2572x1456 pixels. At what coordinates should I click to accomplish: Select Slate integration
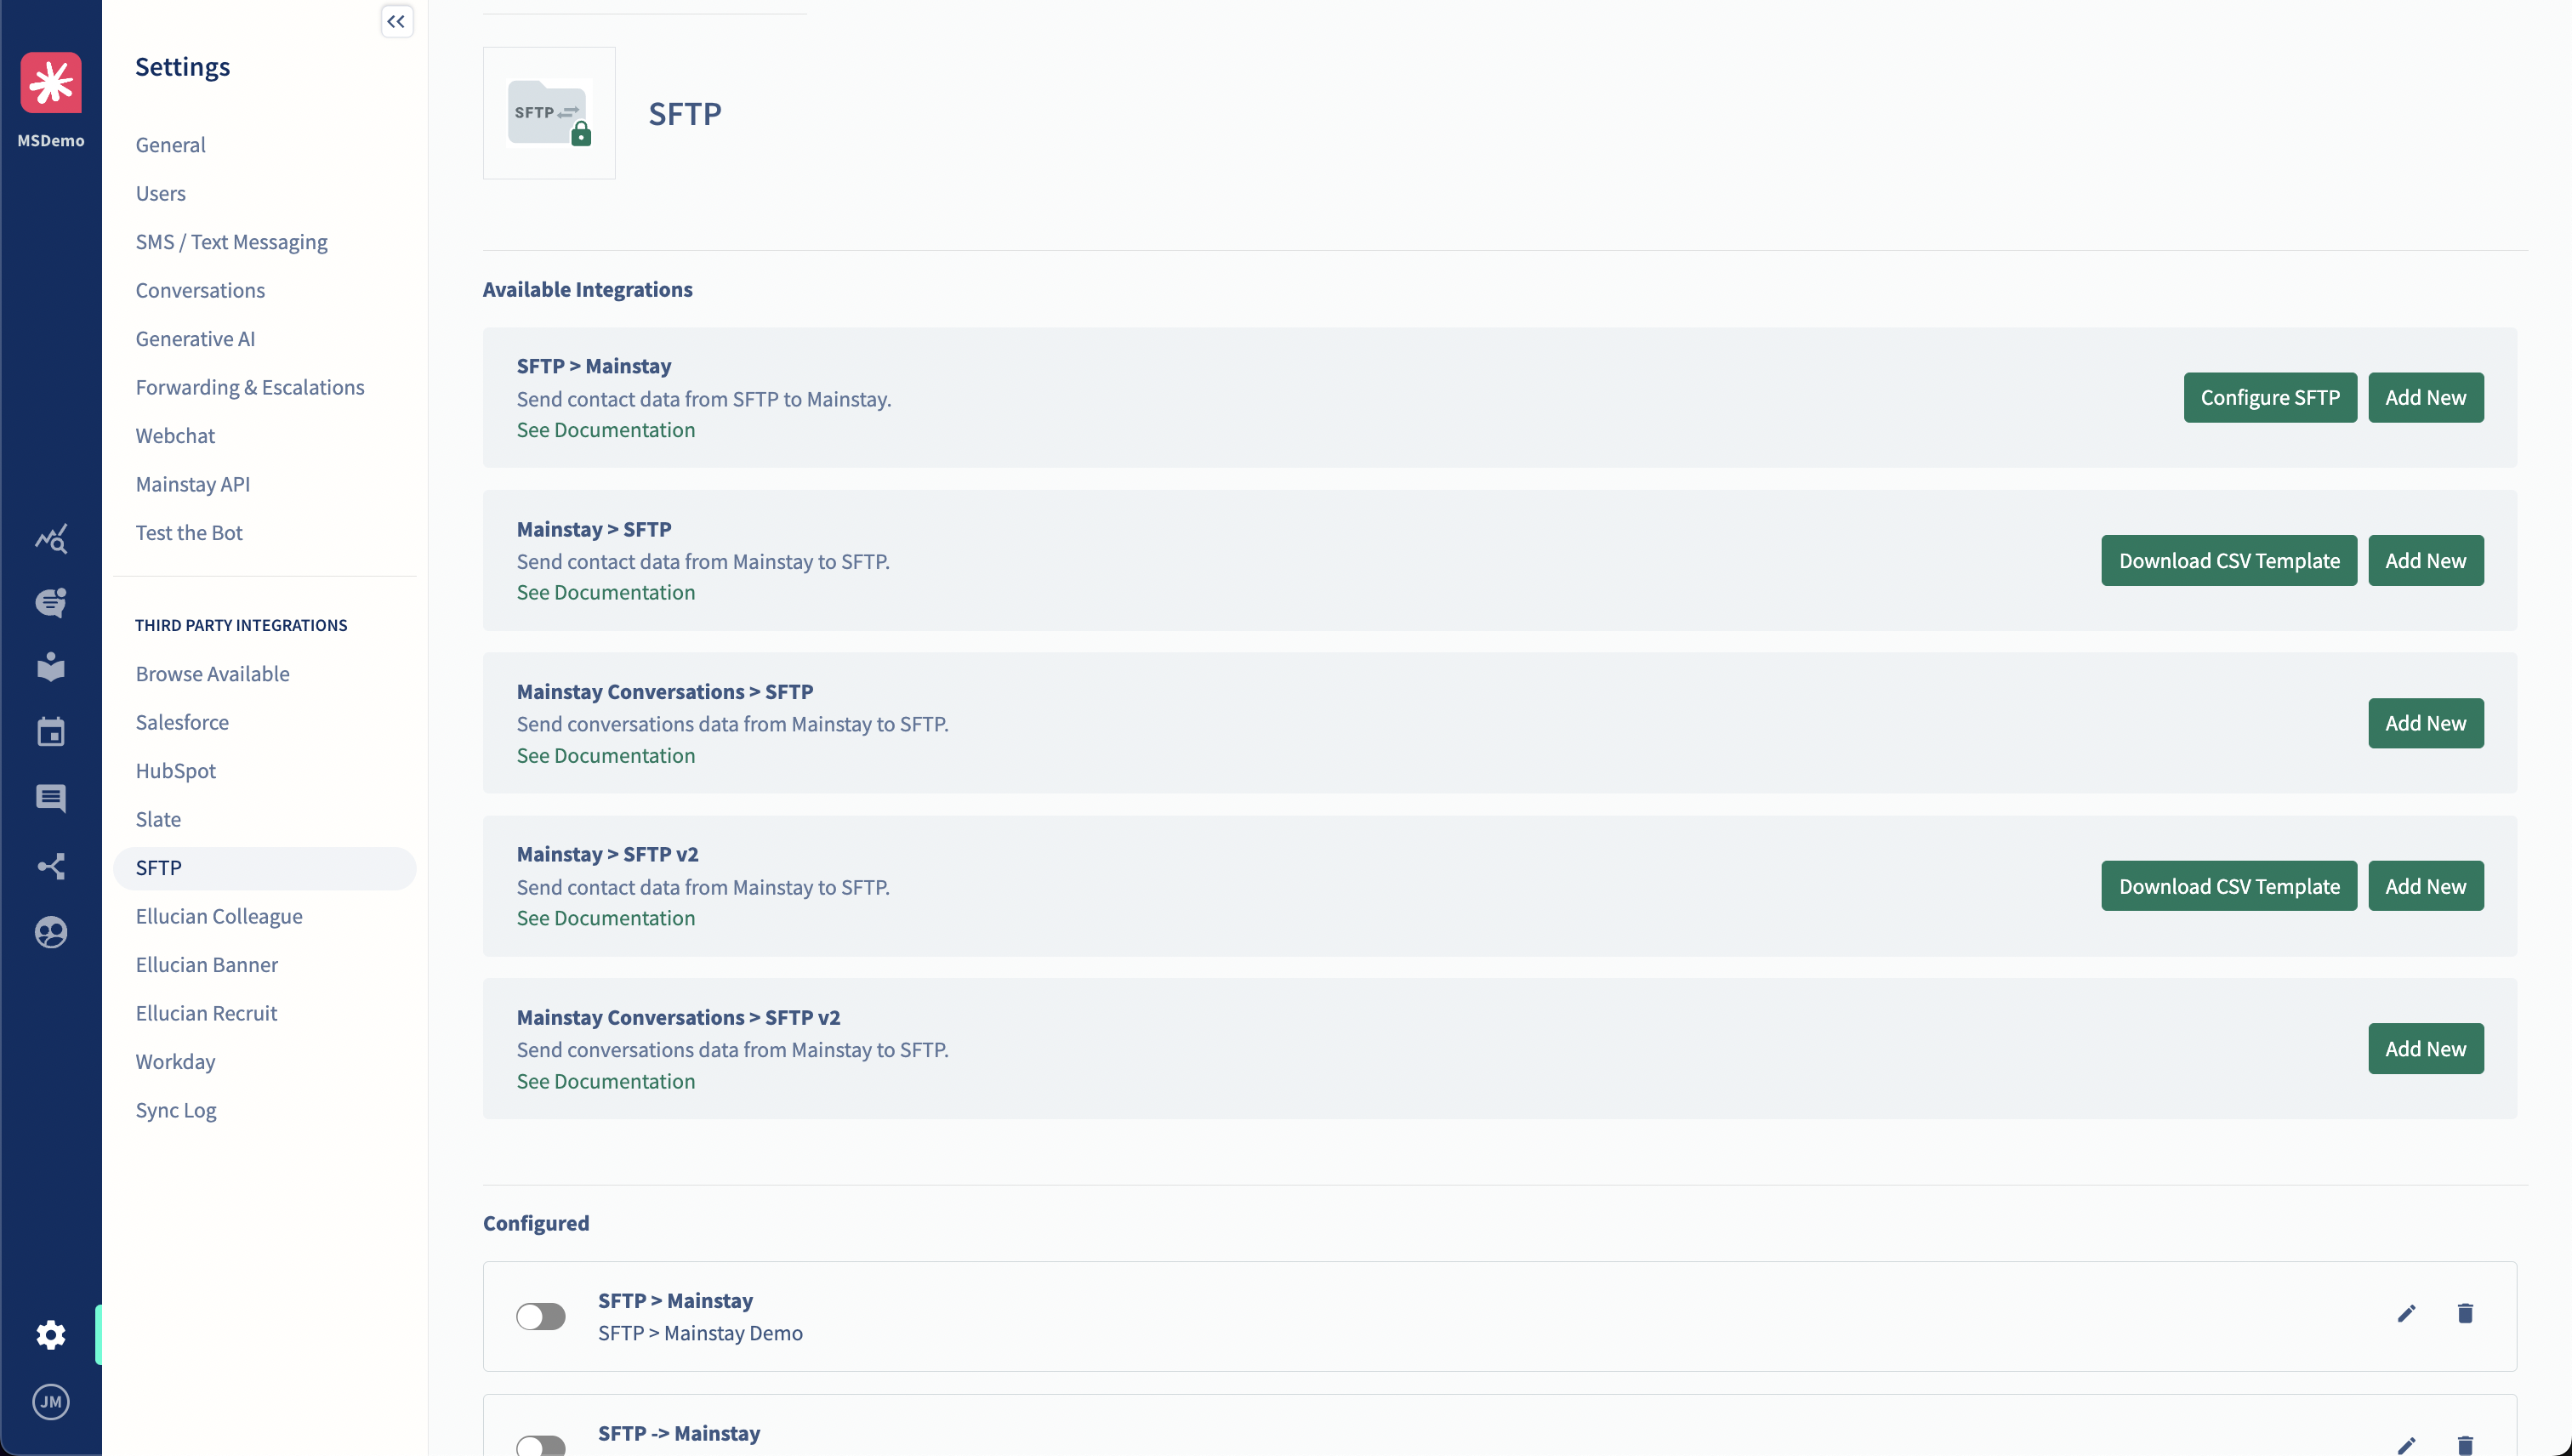pyautogui.click(x=158, y=819)
